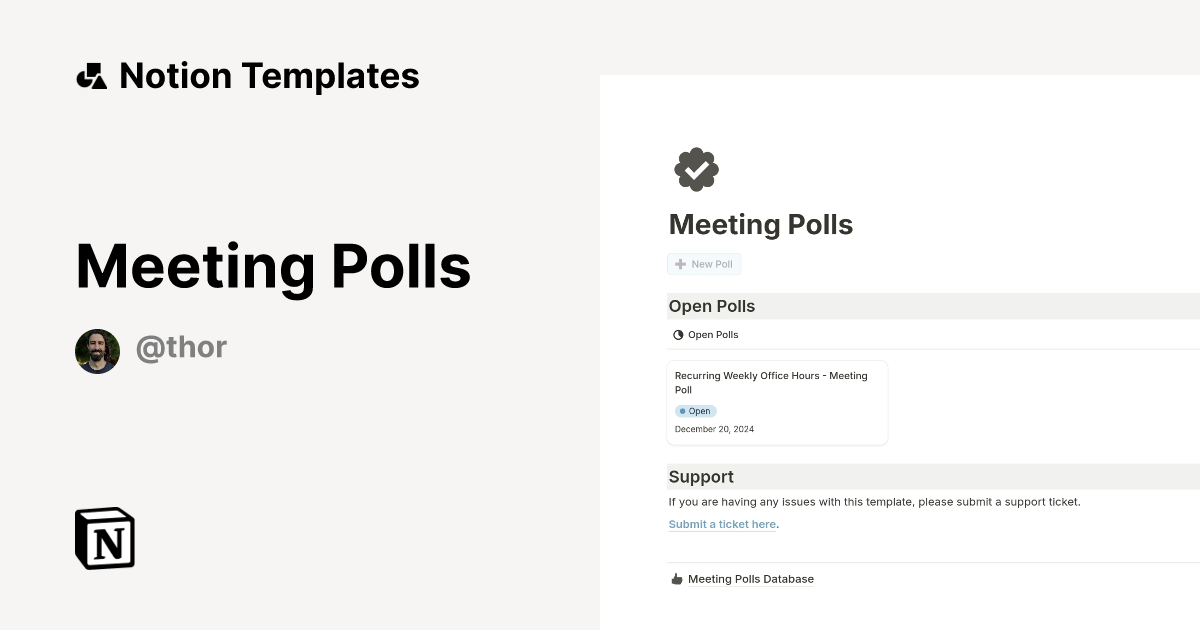Toggle the Open status tag on the poll
Image resolution: width=1200 pixels, height=630 pixels.
[696, 411]
